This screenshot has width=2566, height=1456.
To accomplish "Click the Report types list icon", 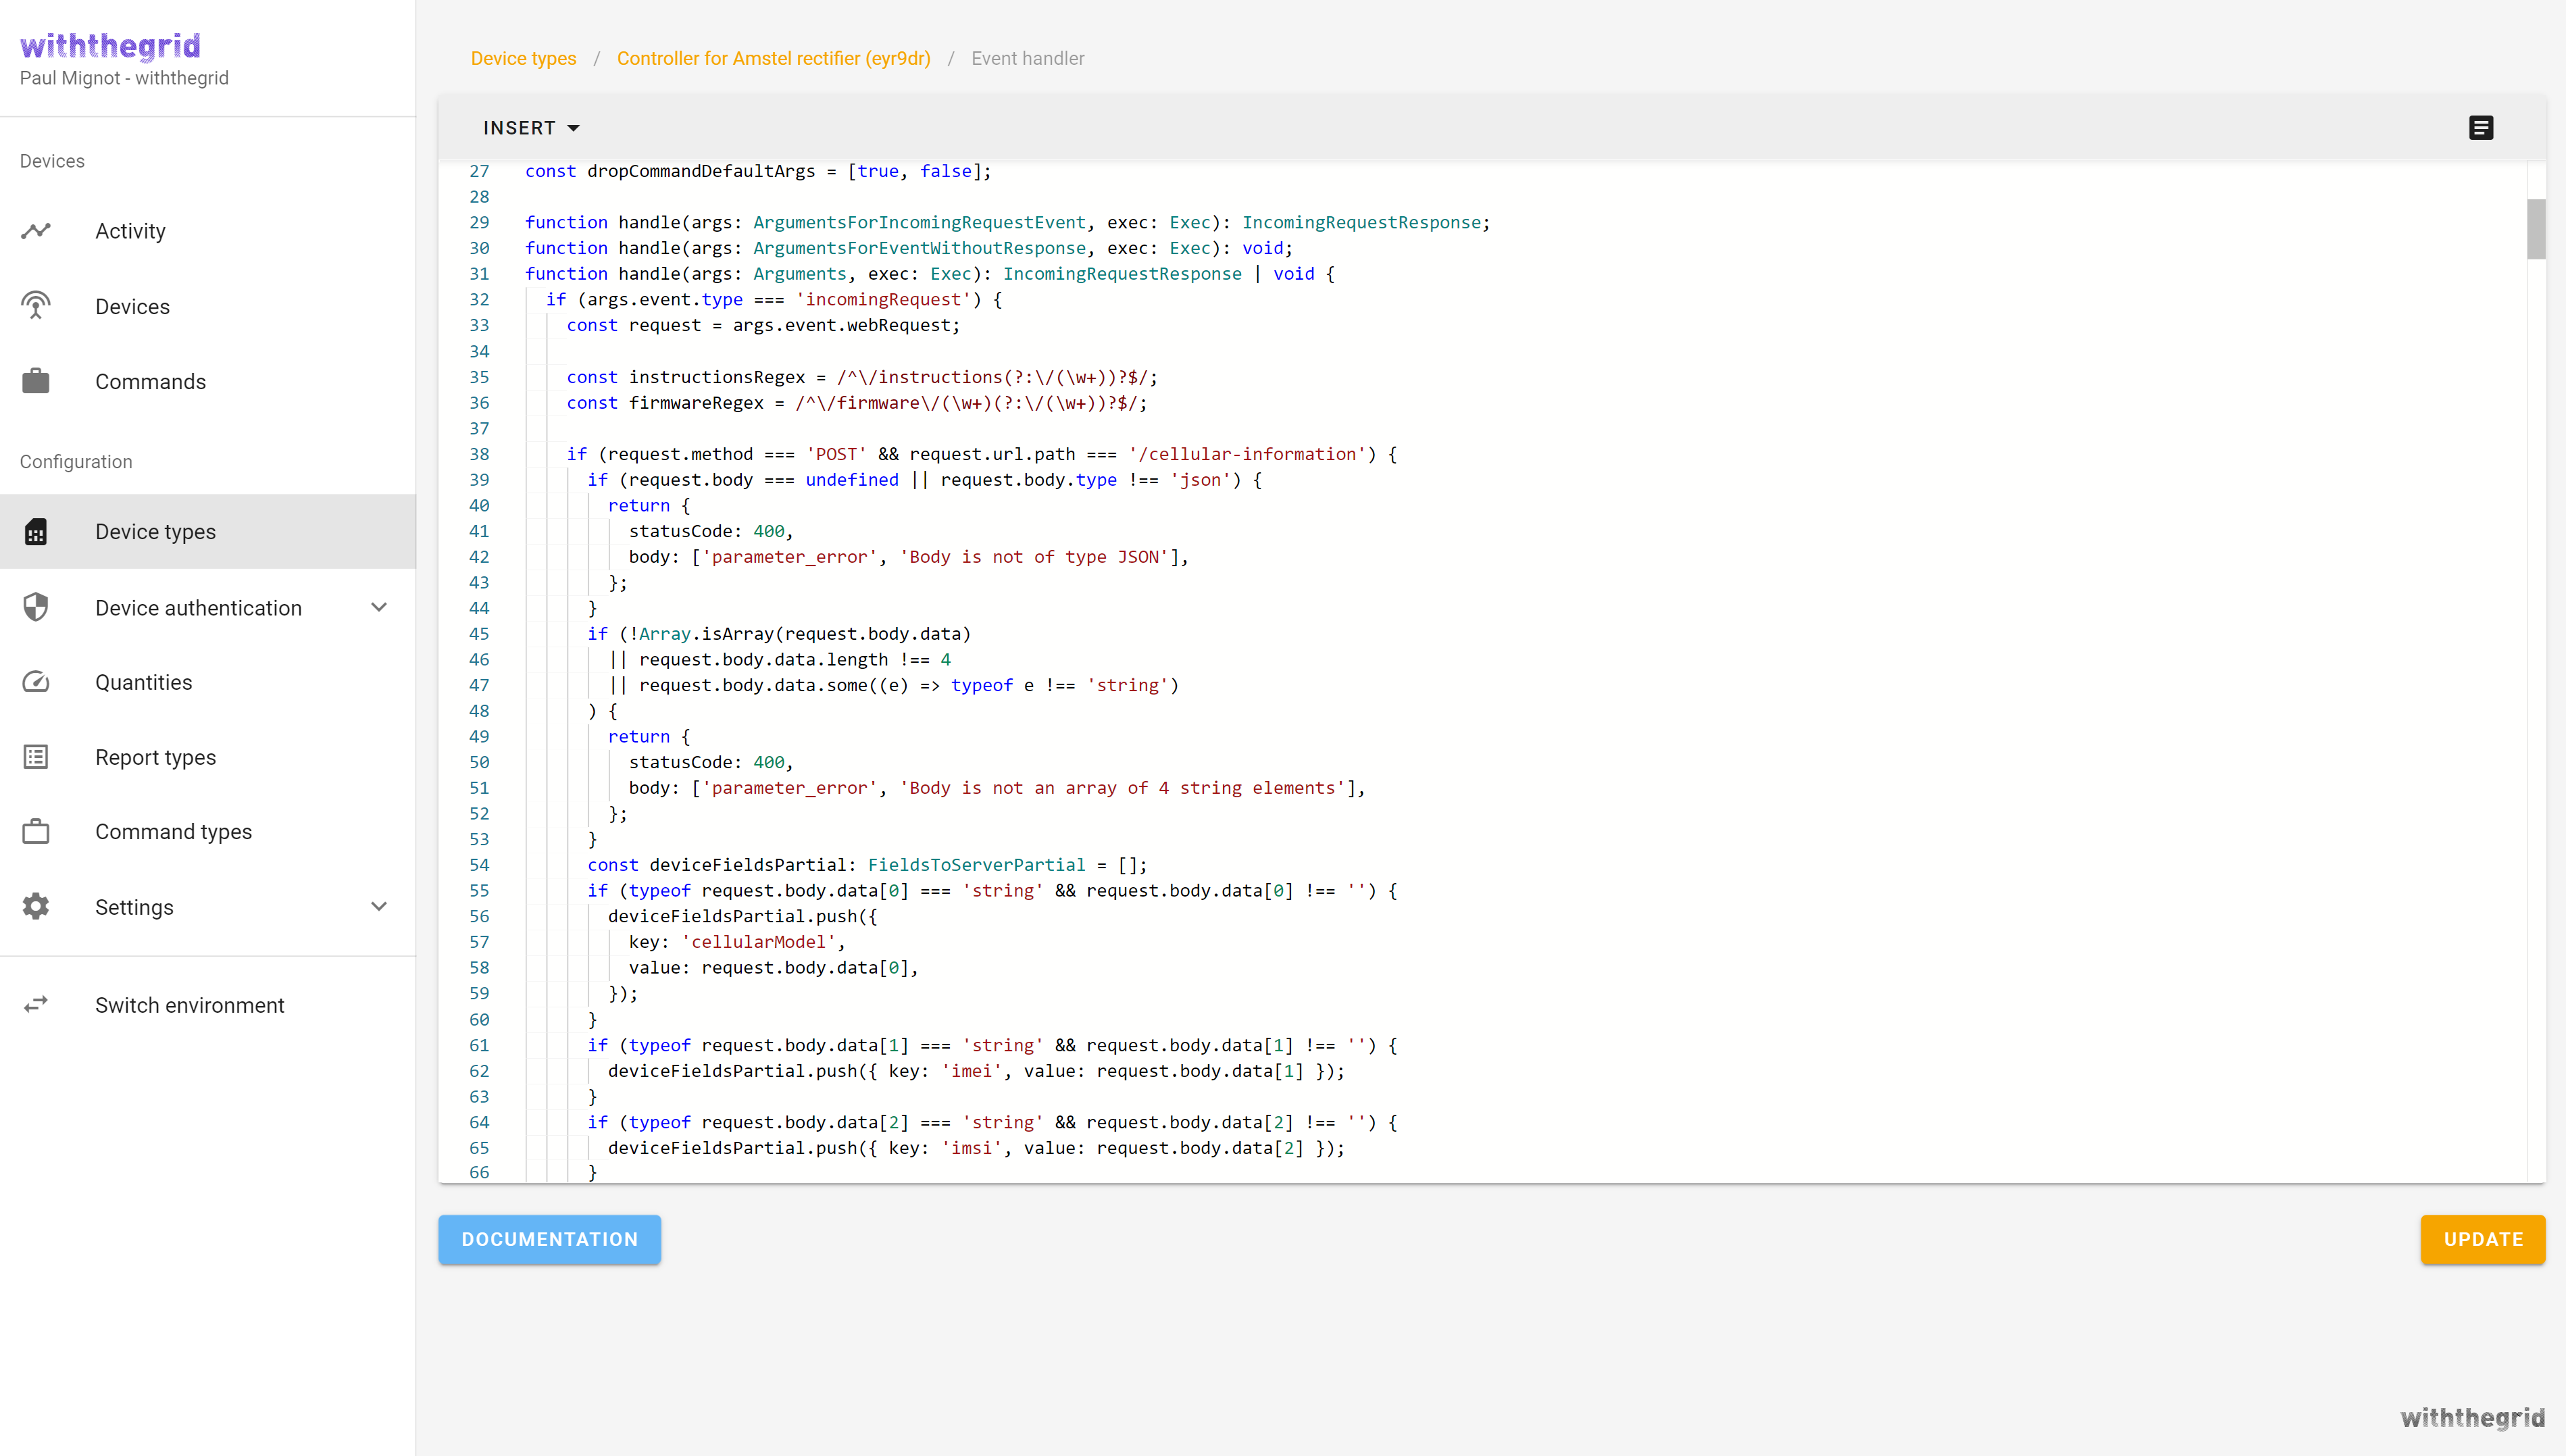I will tap(36, 757).
